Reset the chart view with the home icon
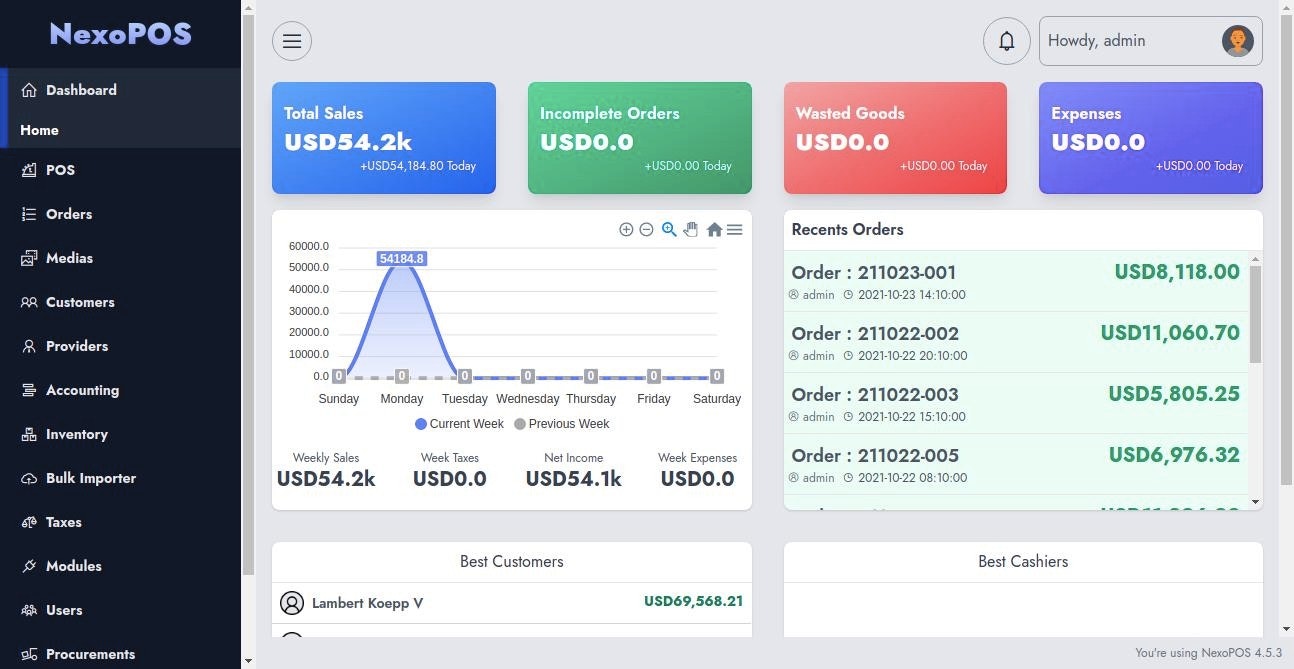Image resolution: width=1294 pixels, height=669 pixels. tap(714, 229)
